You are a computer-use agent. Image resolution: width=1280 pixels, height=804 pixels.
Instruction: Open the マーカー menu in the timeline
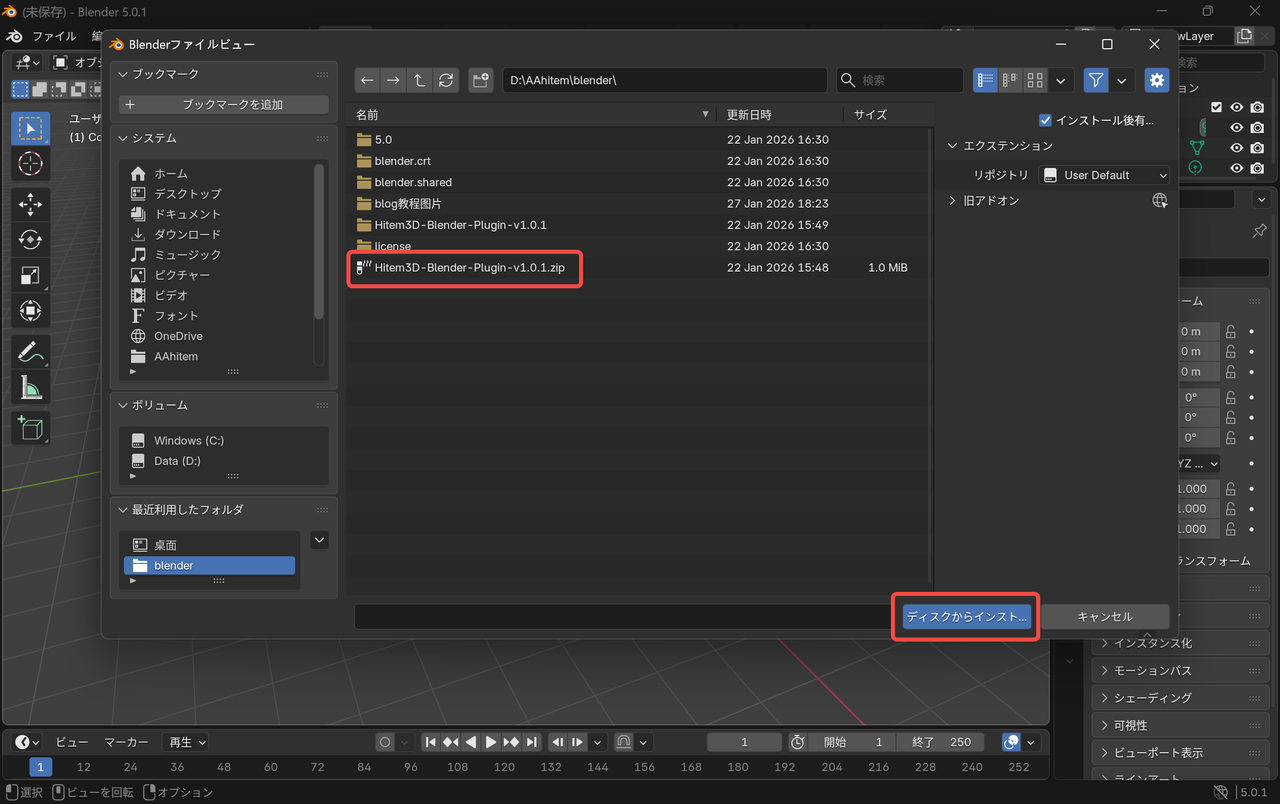click(x=126, y=741)
